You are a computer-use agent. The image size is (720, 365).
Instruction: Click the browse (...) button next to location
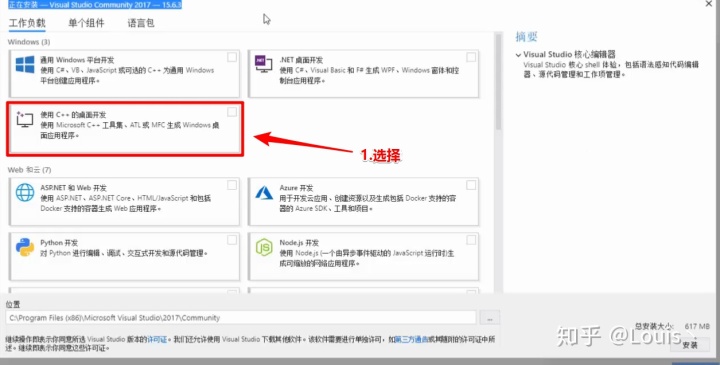click(x=489, y=318)
